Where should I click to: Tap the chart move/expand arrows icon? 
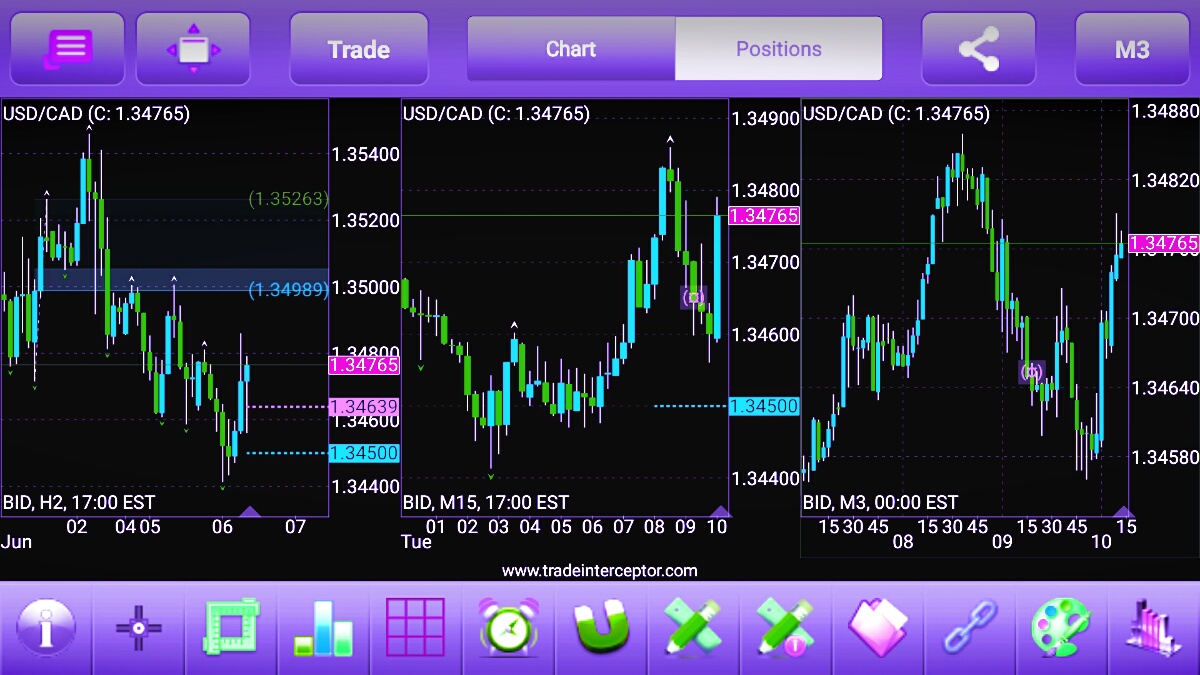[193, 49]
